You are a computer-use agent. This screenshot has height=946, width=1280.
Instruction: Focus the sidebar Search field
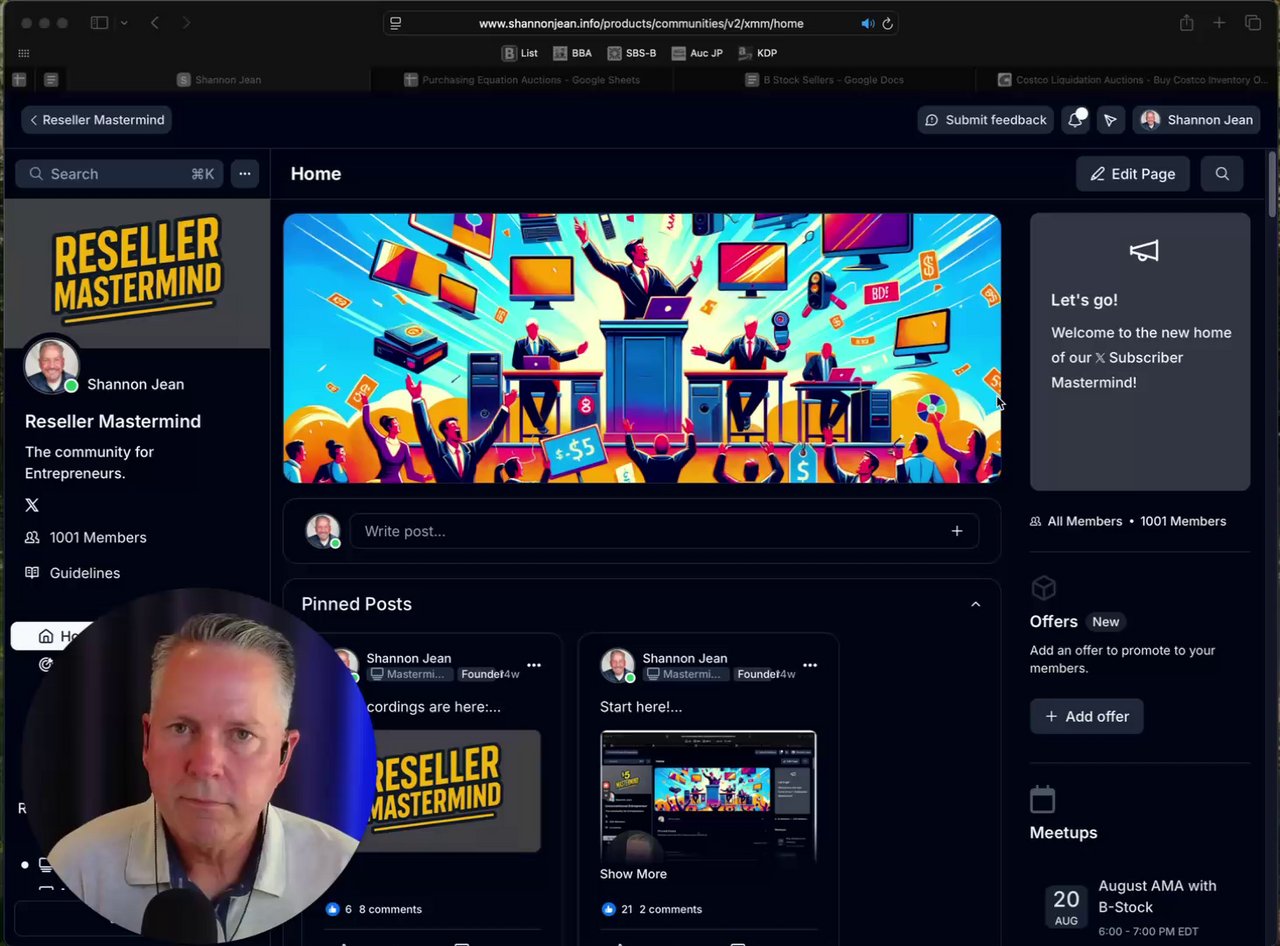tap(119, 174)
